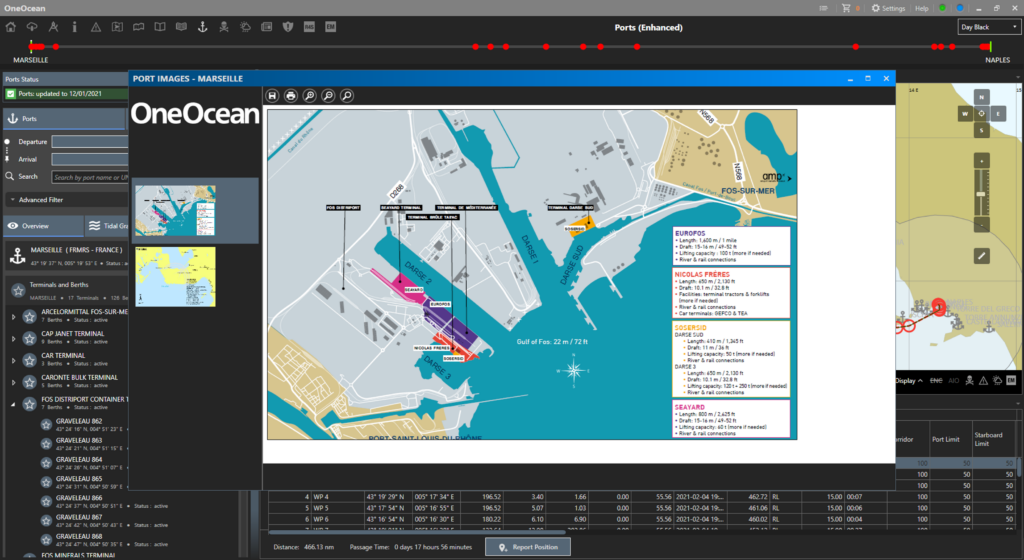Click the Departure port input field
The image size is (1024, 560).
(x=89, y=142)
